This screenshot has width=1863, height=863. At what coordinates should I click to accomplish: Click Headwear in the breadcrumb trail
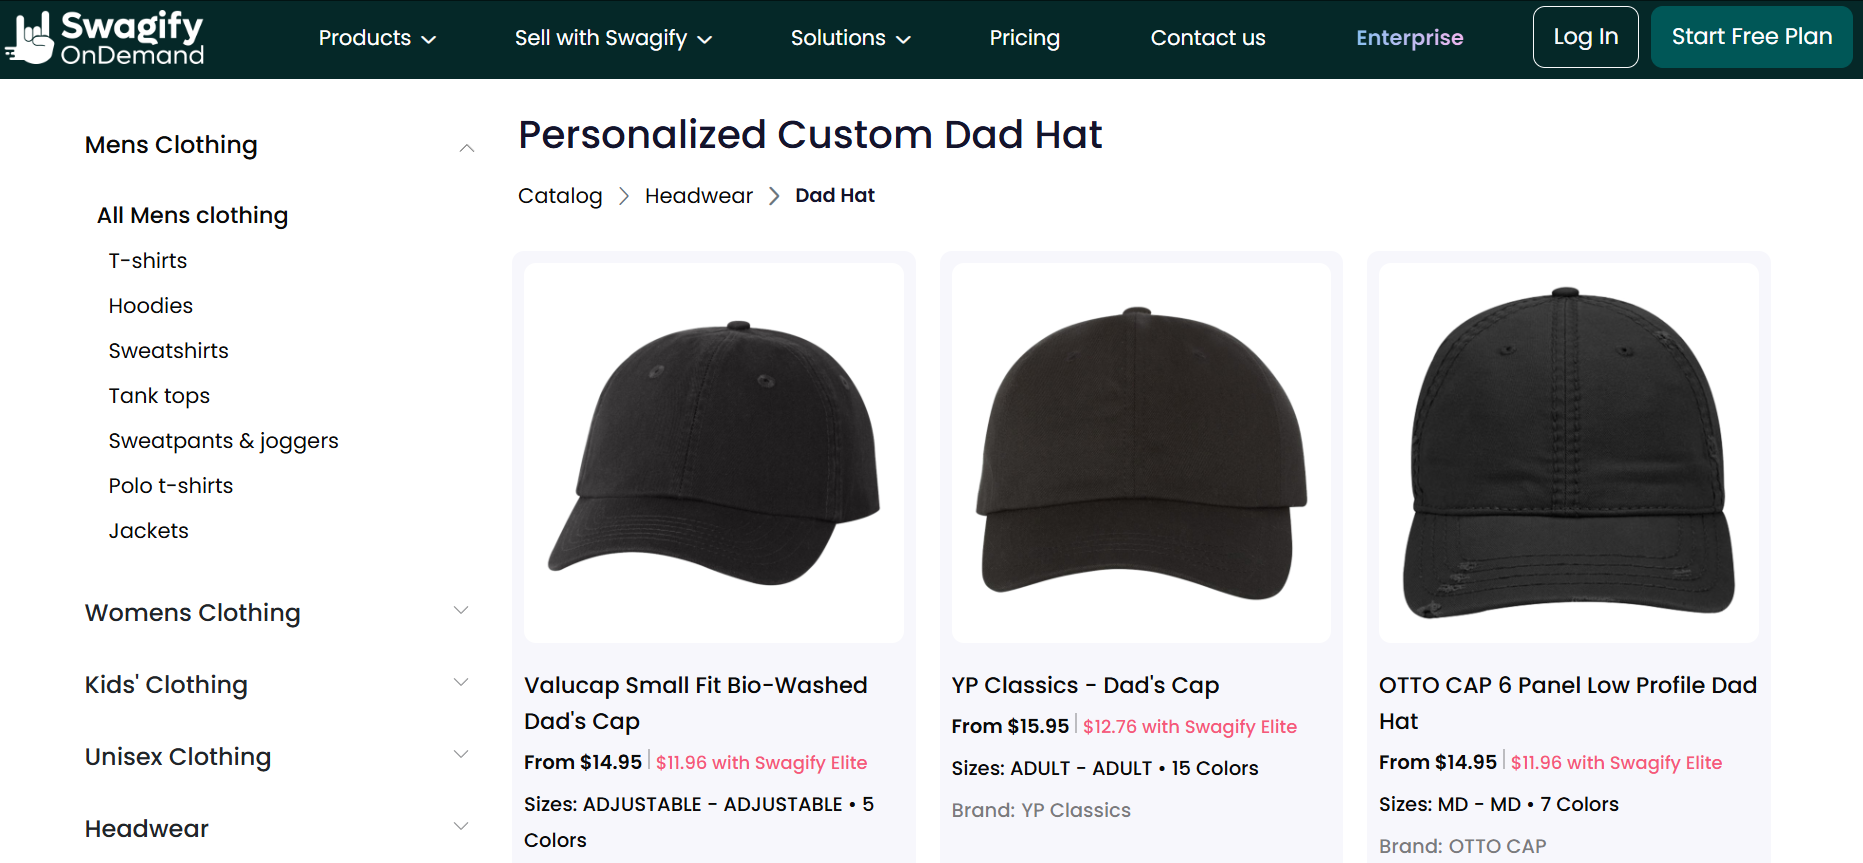coord(698,196)
